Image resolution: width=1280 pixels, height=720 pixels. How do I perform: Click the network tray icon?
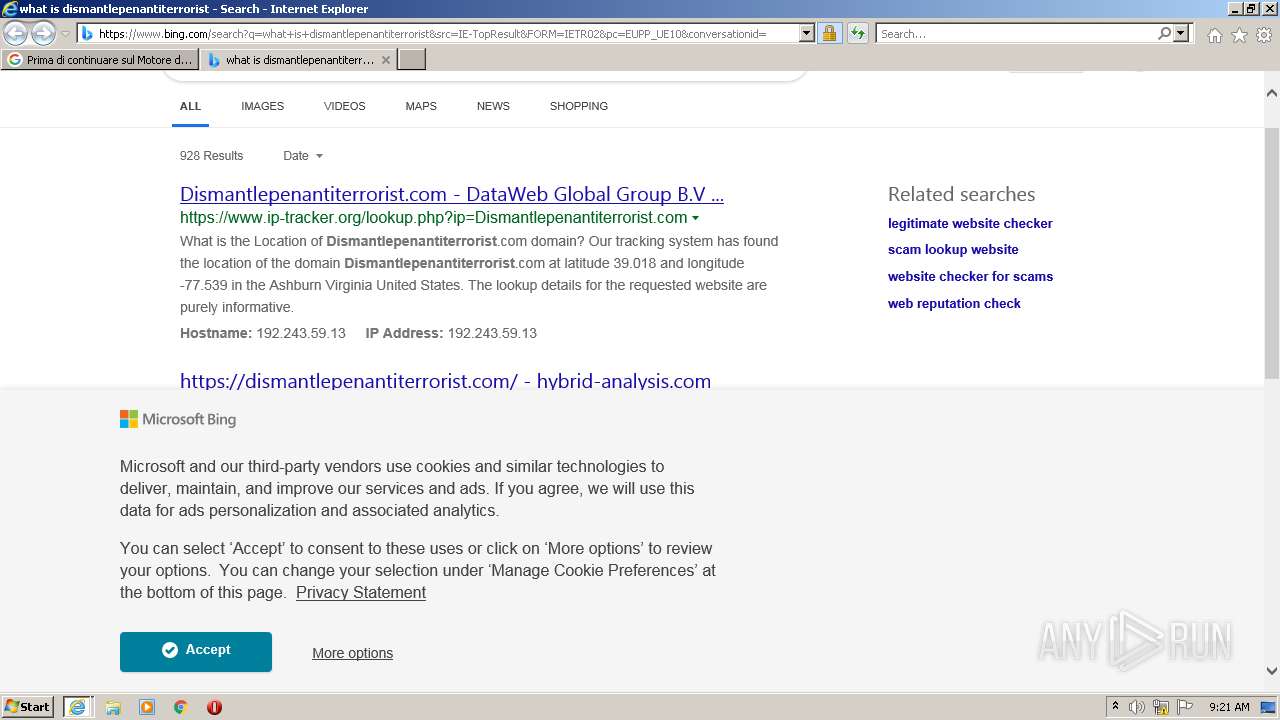1161,707
